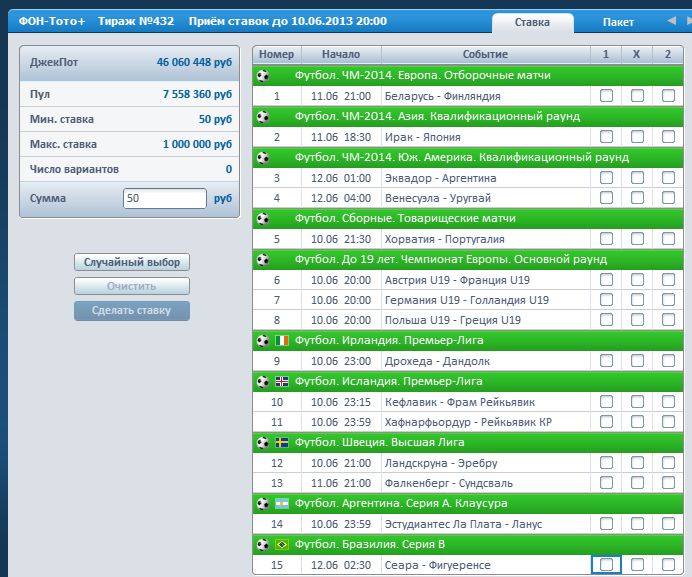The image size is (692, 577).
Task: Click event text Сеара - Фигуеренсе
Action: (x=437, y=565)
